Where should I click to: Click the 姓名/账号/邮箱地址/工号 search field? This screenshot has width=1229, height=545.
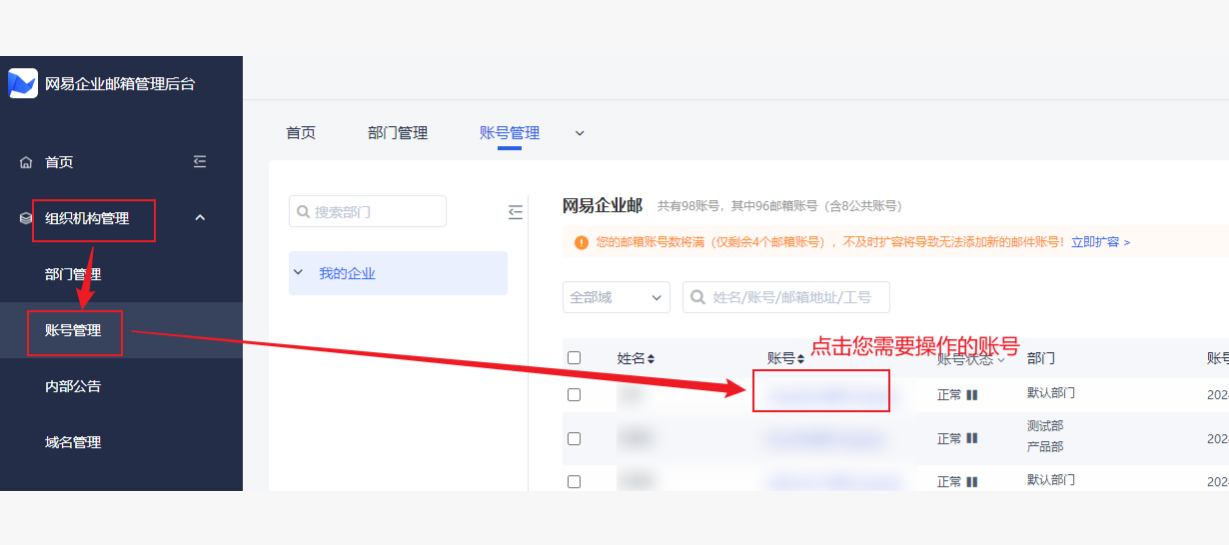point(786,297)
